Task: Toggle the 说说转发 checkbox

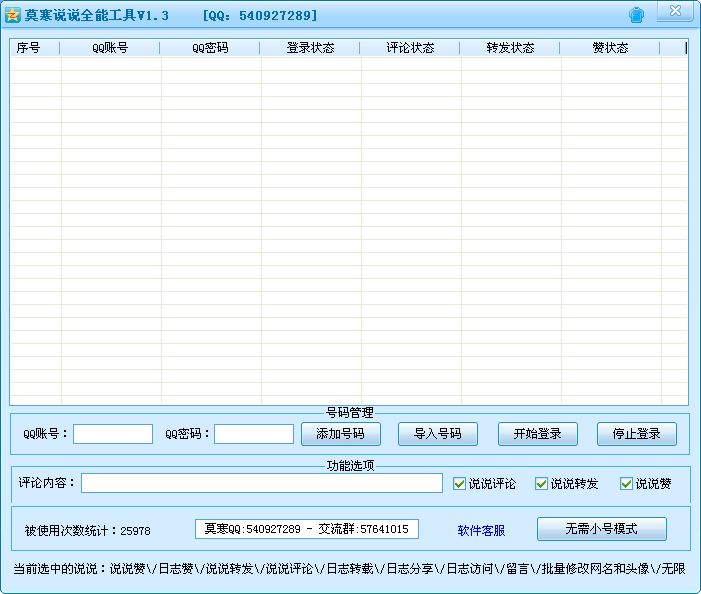Action: click(x=541, y=483)
